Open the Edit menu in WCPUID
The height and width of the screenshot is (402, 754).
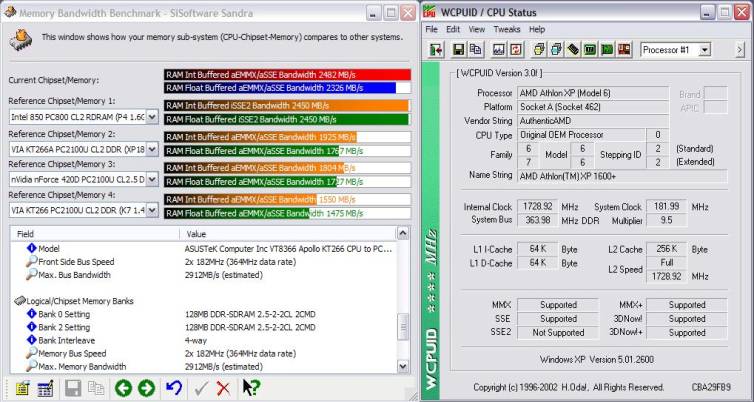(453, 29)
